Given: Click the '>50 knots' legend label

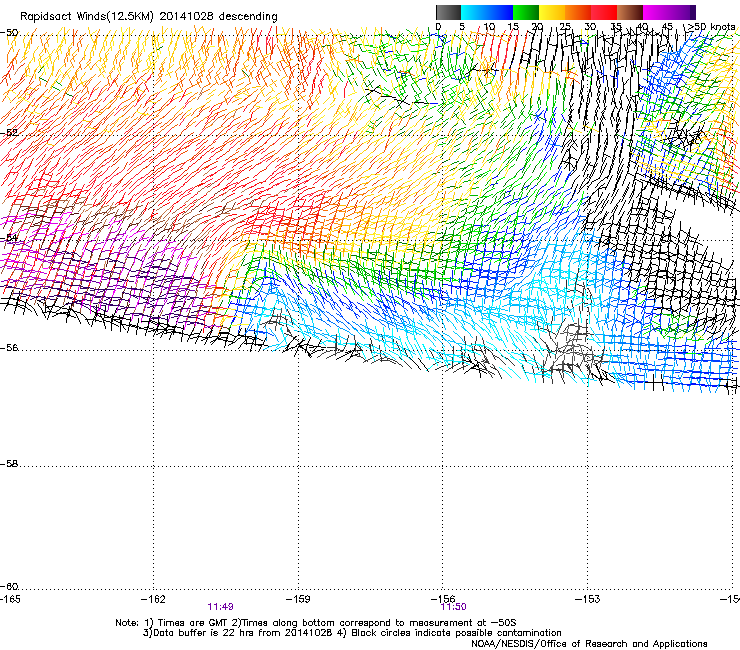Looking at the screenshot, I should coord(711,27).
